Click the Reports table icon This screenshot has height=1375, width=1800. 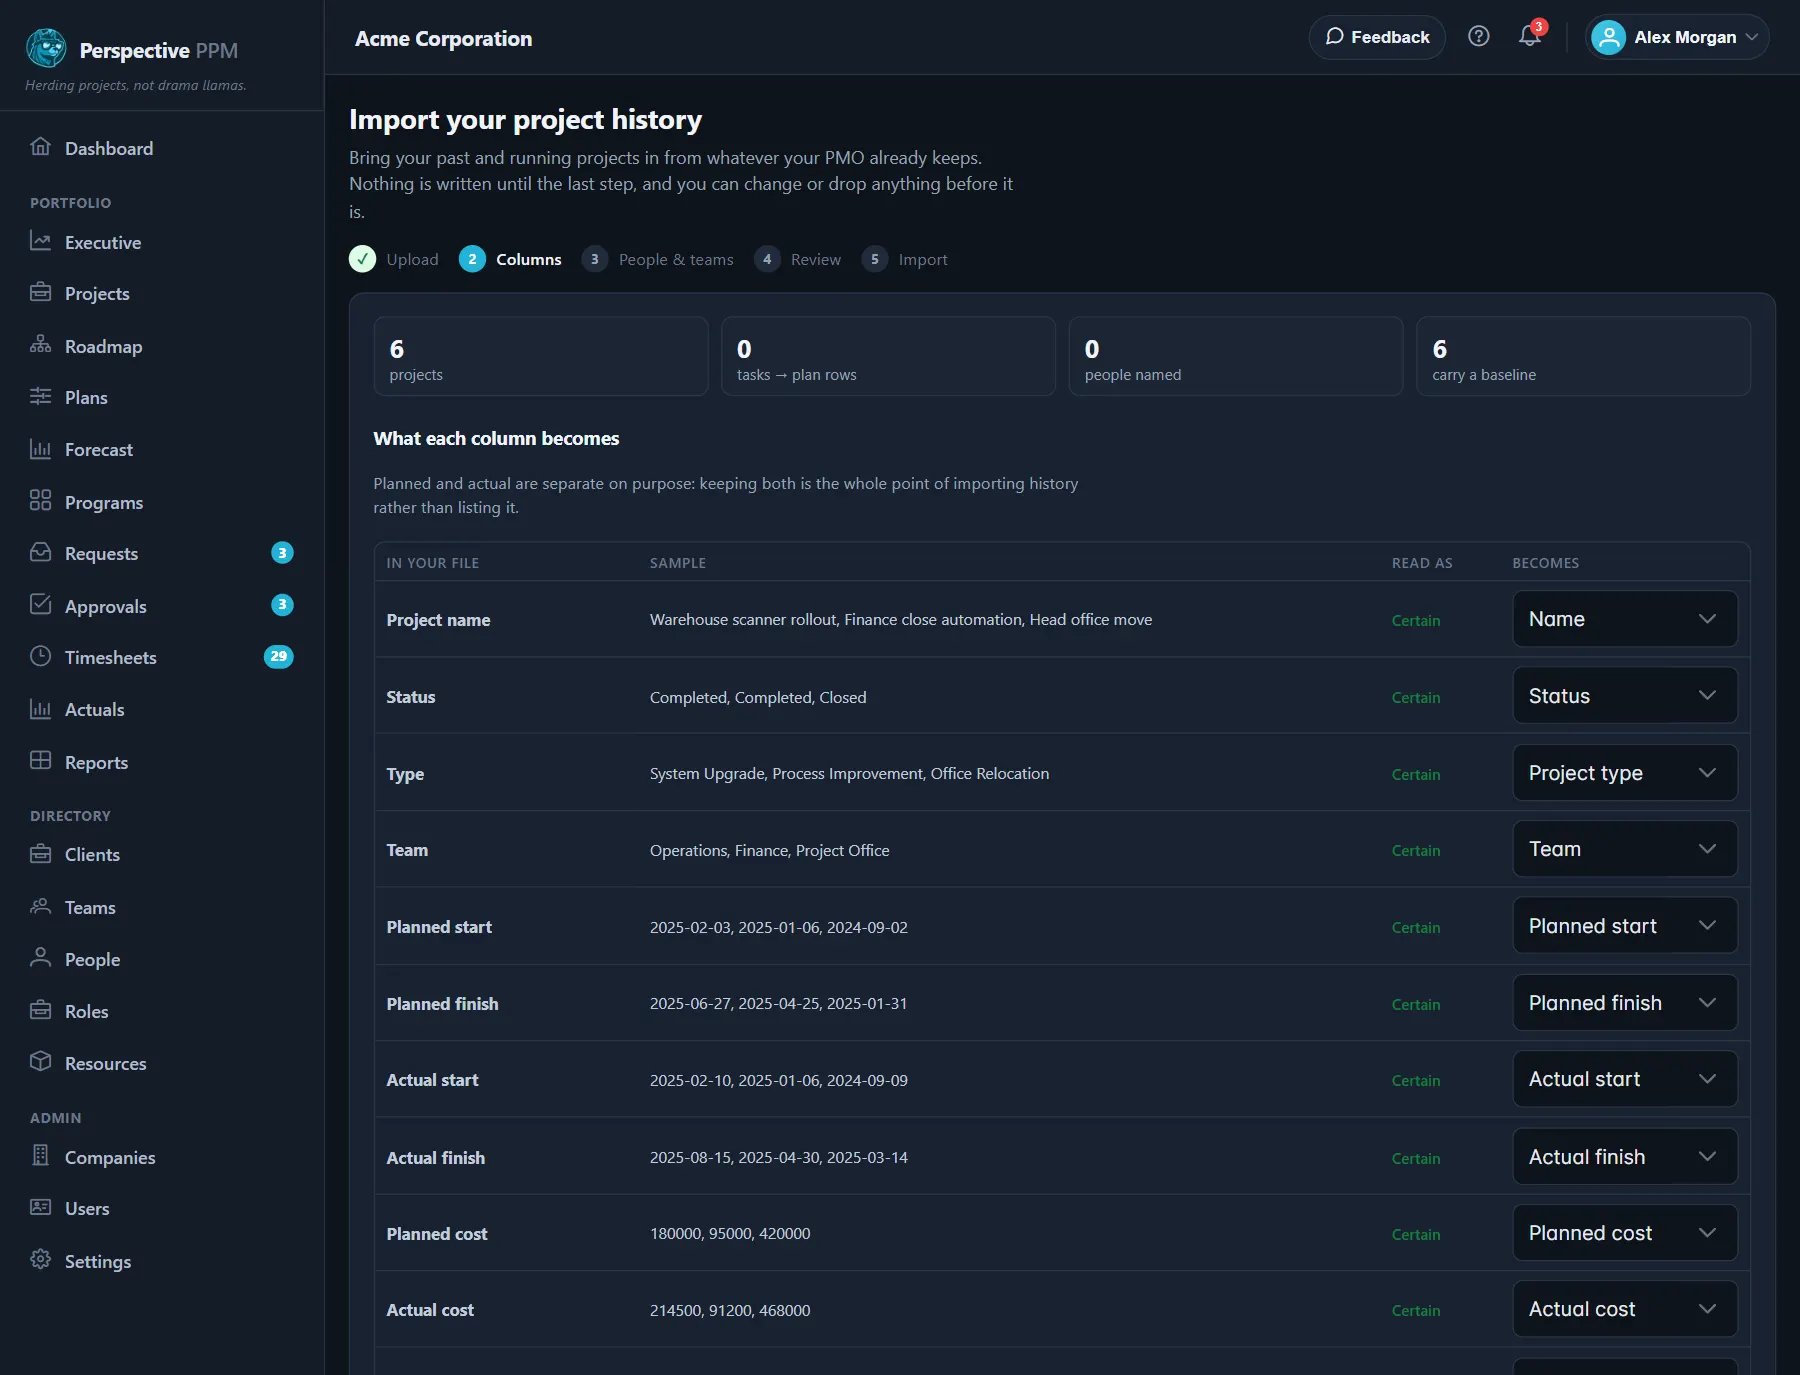point(40,761)
